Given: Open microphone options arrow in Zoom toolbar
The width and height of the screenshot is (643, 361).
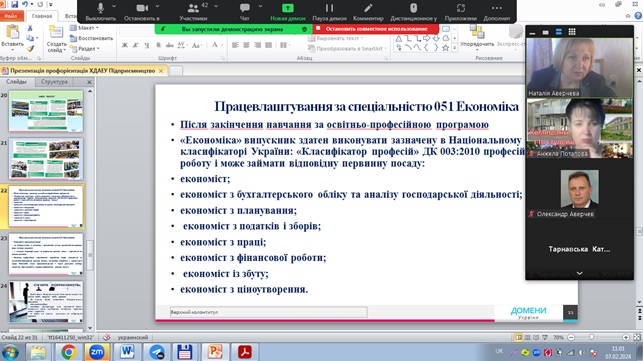Looking at the screenshot, I should click(x=114, y=6).
